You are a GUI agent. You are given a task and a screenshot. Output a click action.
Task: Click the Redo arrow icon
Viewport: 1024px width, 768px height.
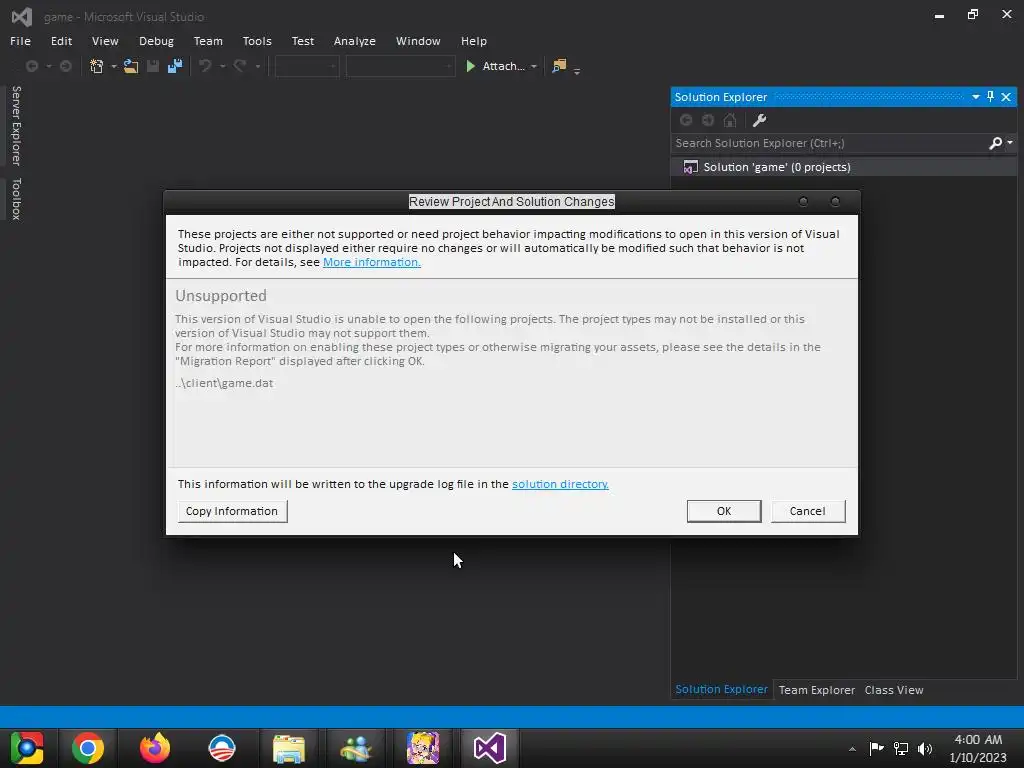(240, 66)
